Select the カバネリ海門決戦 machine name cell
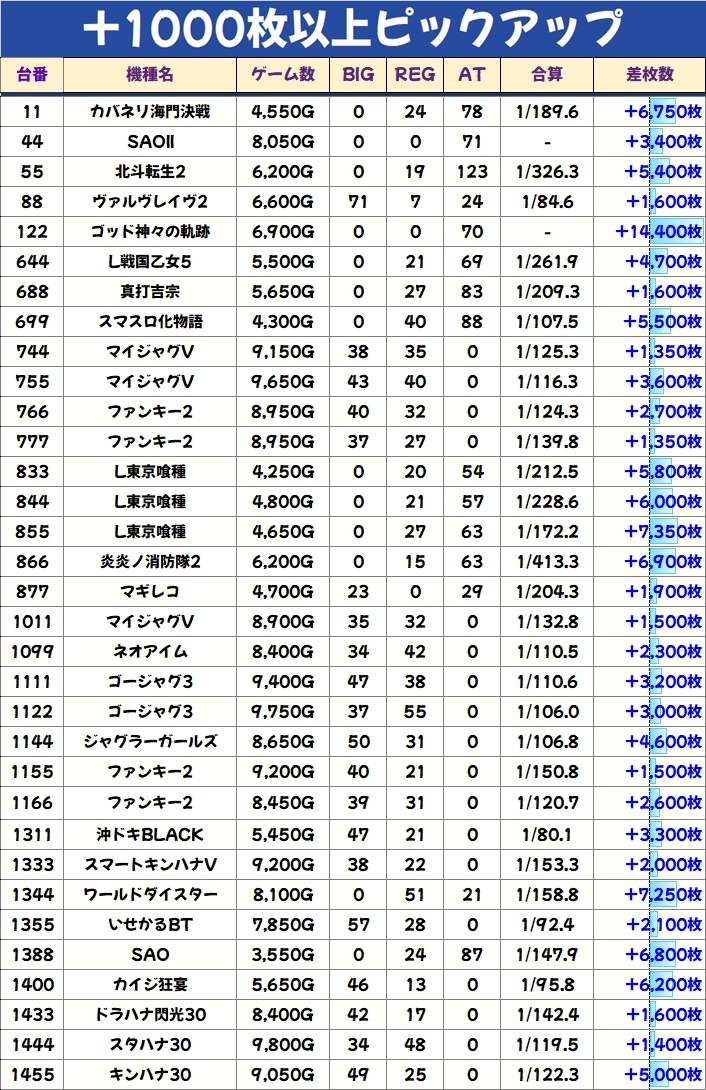The width and height of the screenshot is (706, 1090). (150, 112)
